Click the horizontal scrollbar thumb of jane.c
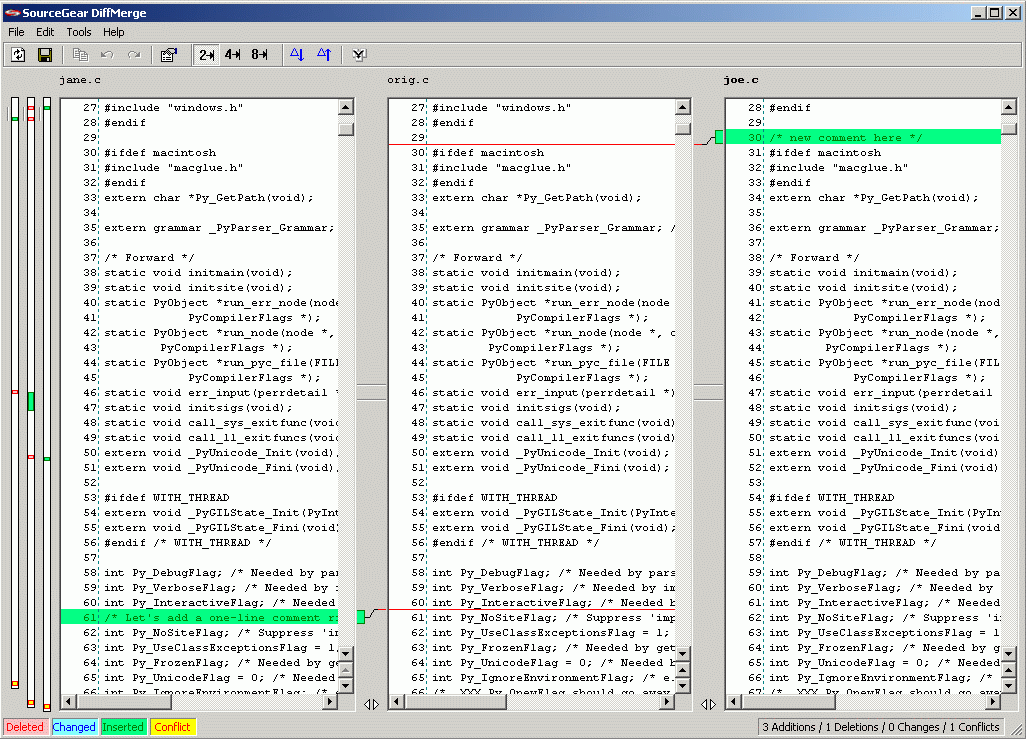Viewport: 1026px width, 739px height. (124, 702)
